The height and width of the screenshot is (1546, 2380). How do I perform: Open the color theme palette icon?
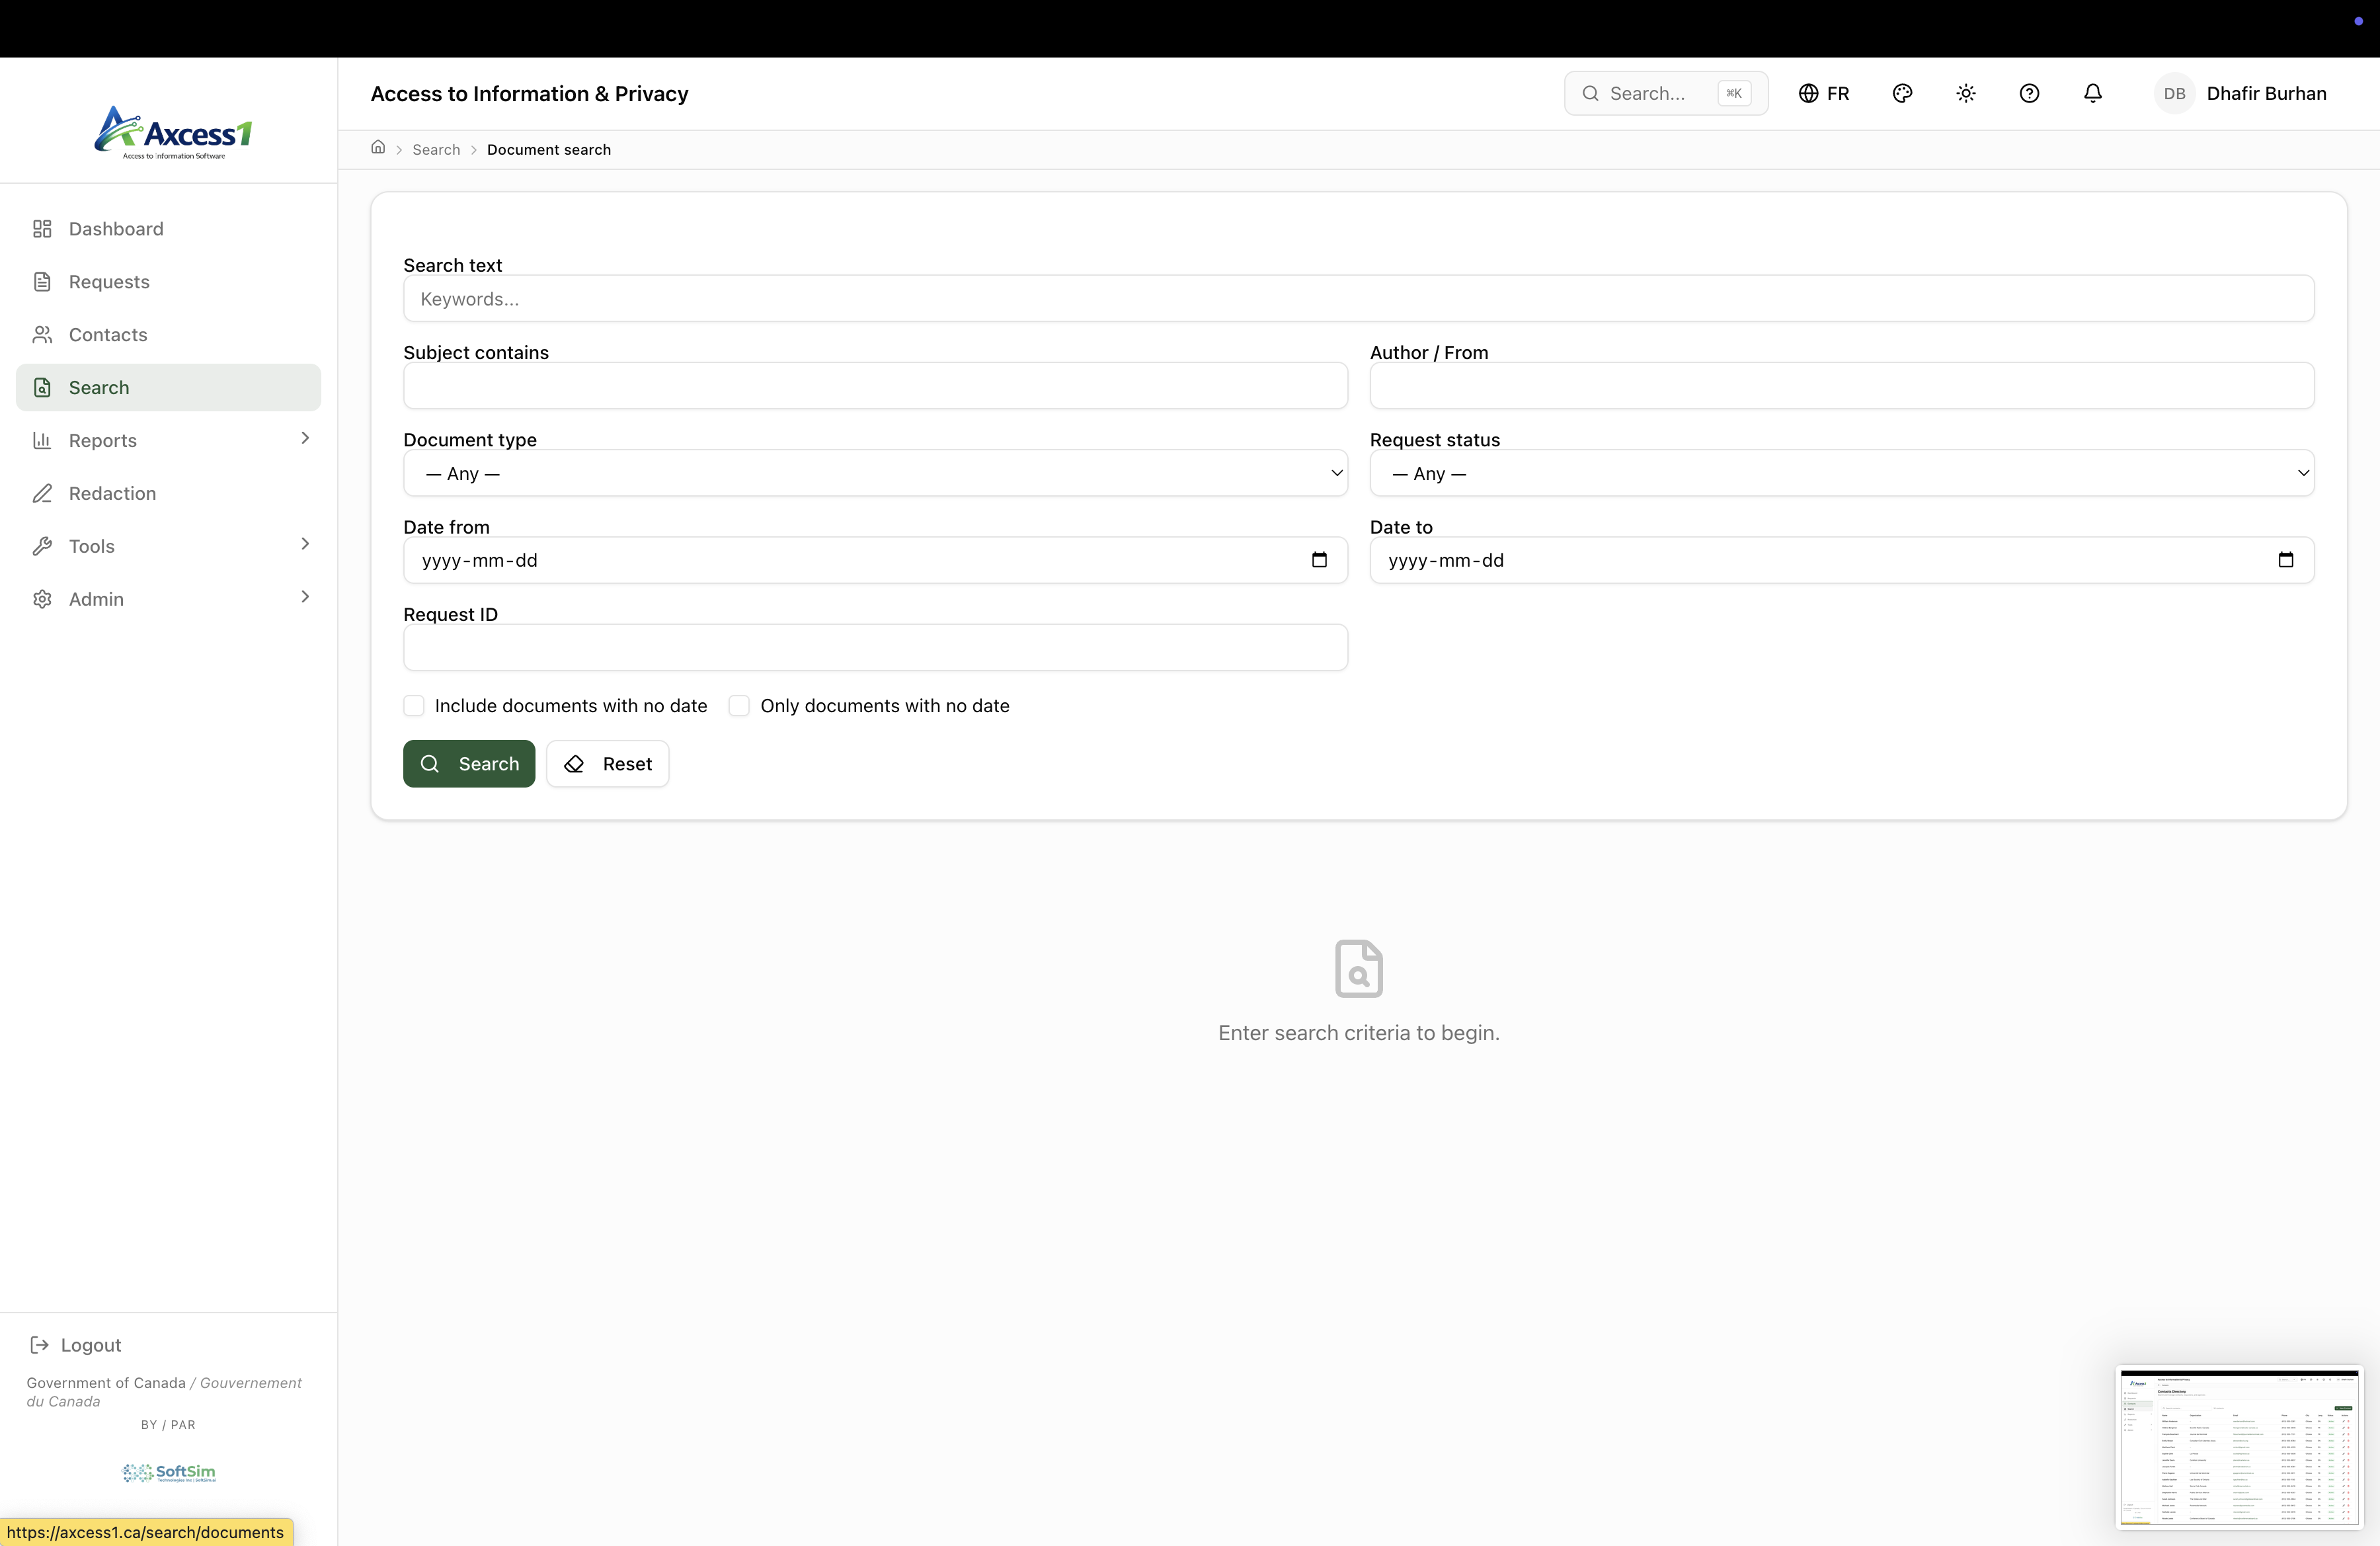(x=1902, y=93)
